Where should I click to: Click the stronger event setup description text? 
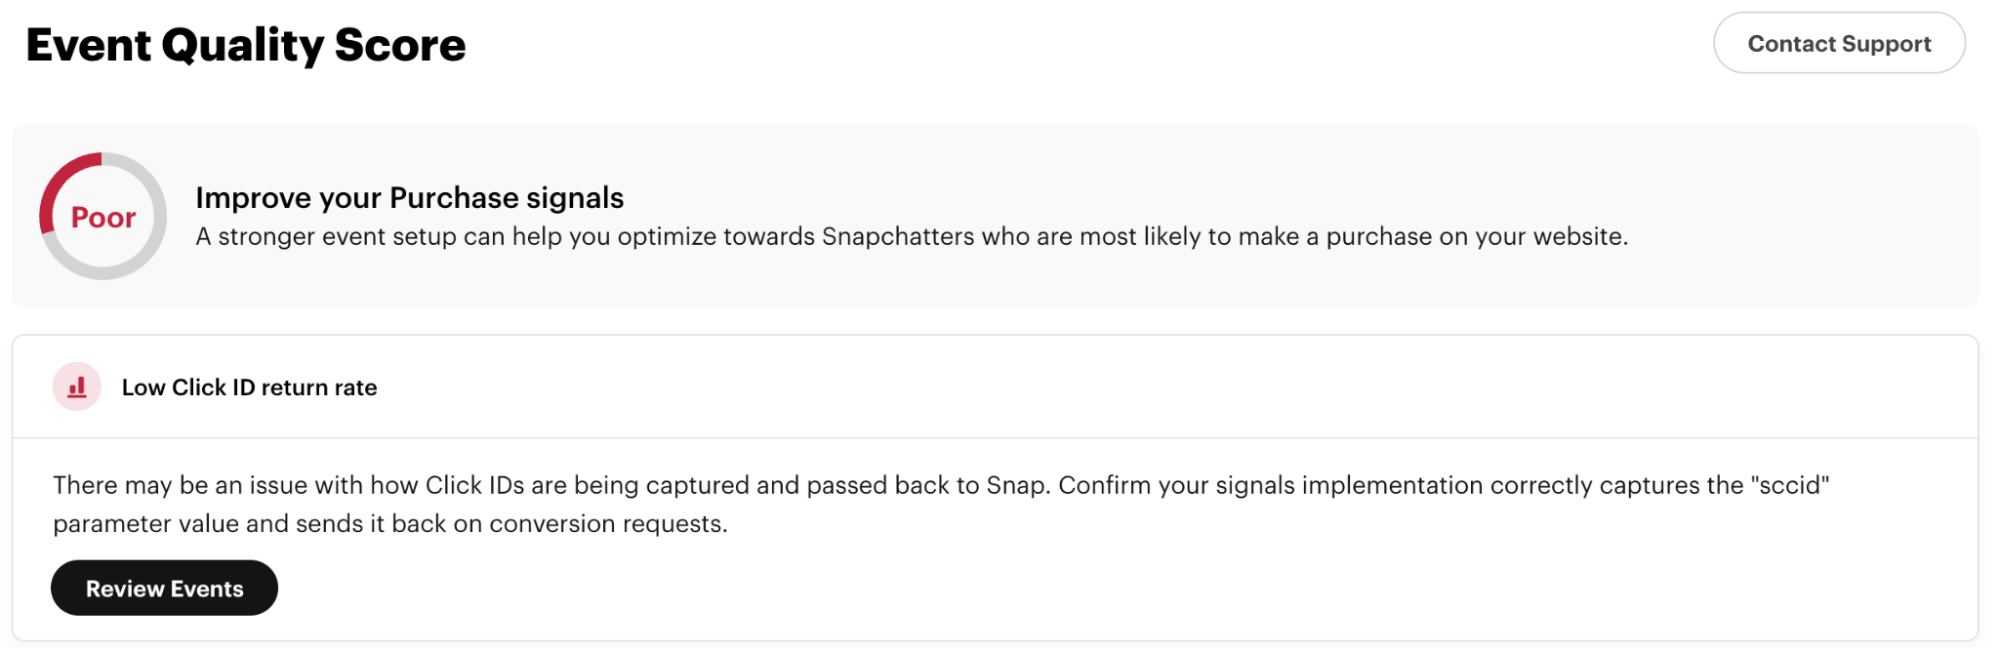[911, 237]
